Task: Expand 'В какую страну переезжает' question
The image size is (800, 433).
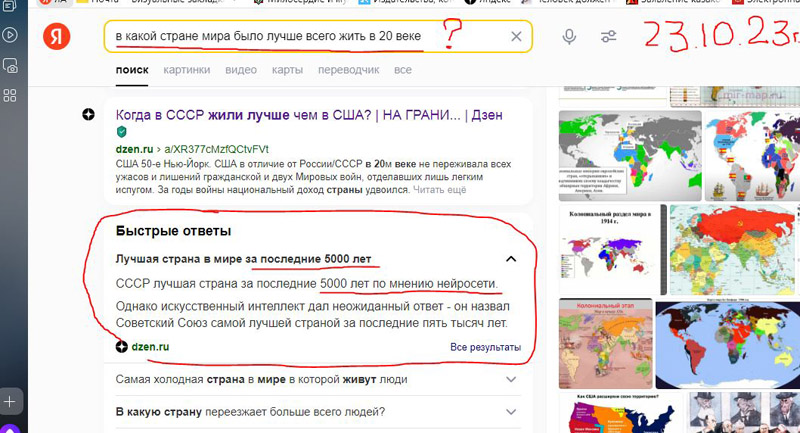Action: pos(511,411)
